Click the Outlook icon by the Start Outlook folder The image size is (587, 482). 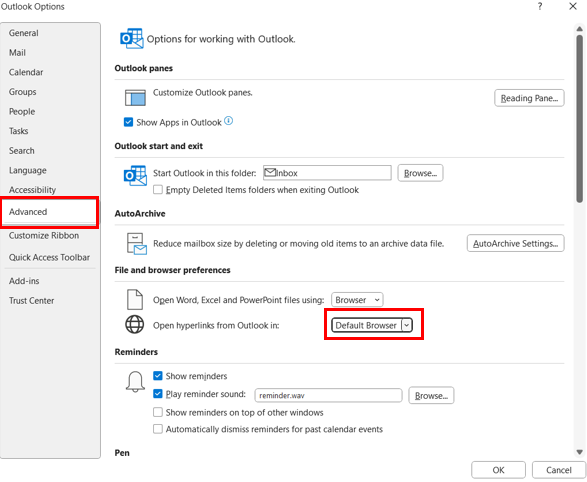(x=135, y=176)
